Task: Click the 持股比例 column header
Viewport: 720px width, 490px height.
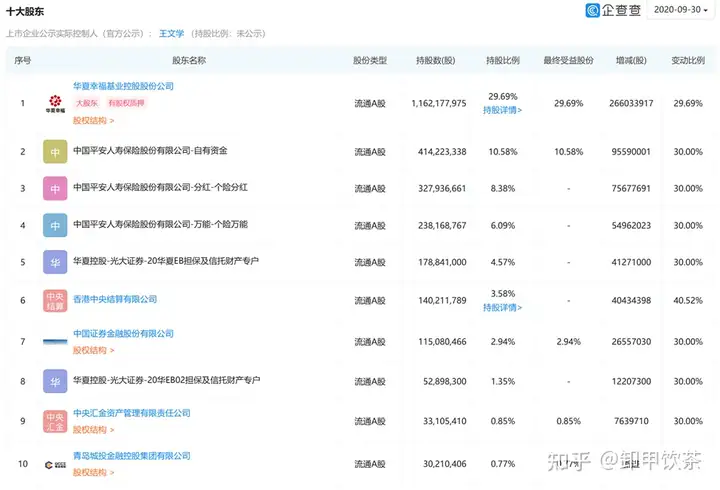Action: pos(503,60)
